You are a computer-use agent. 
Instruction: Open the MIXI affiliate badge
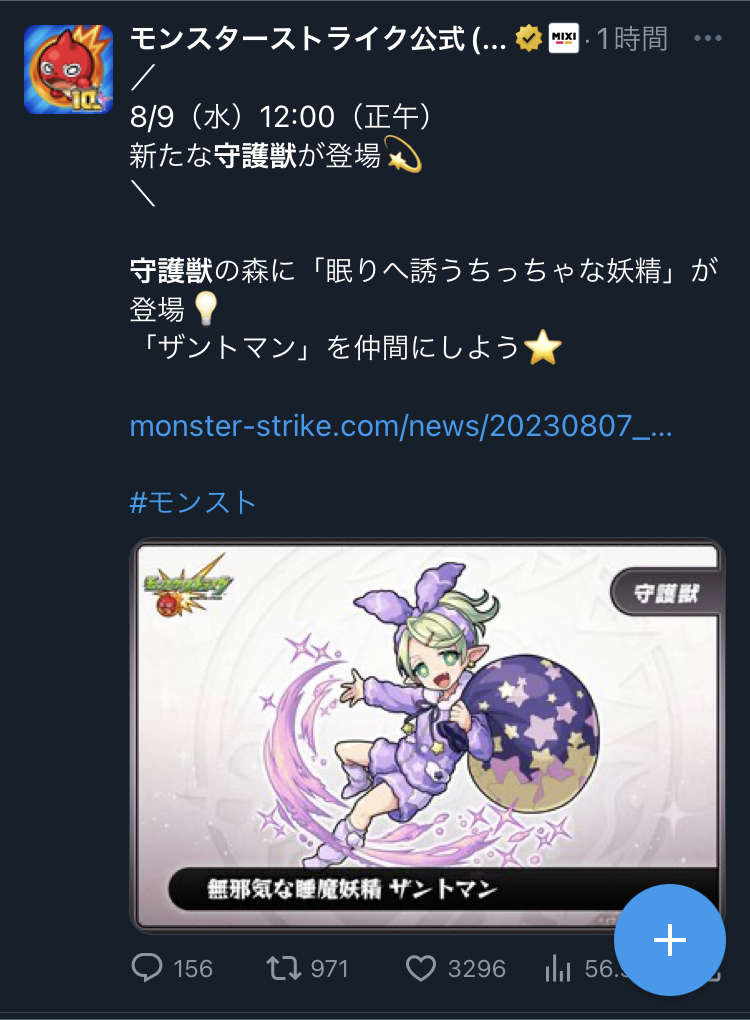(563, 39)
